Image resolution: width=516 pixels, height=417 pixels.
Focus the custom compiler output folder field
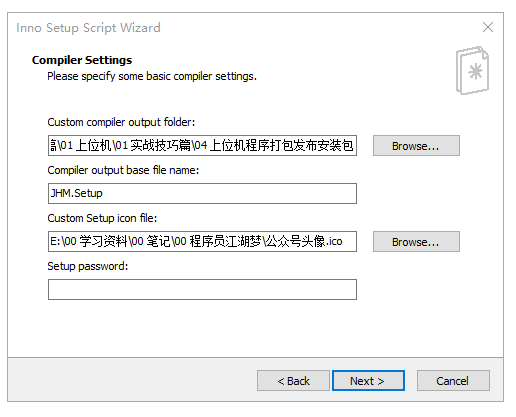coord(202,145)
